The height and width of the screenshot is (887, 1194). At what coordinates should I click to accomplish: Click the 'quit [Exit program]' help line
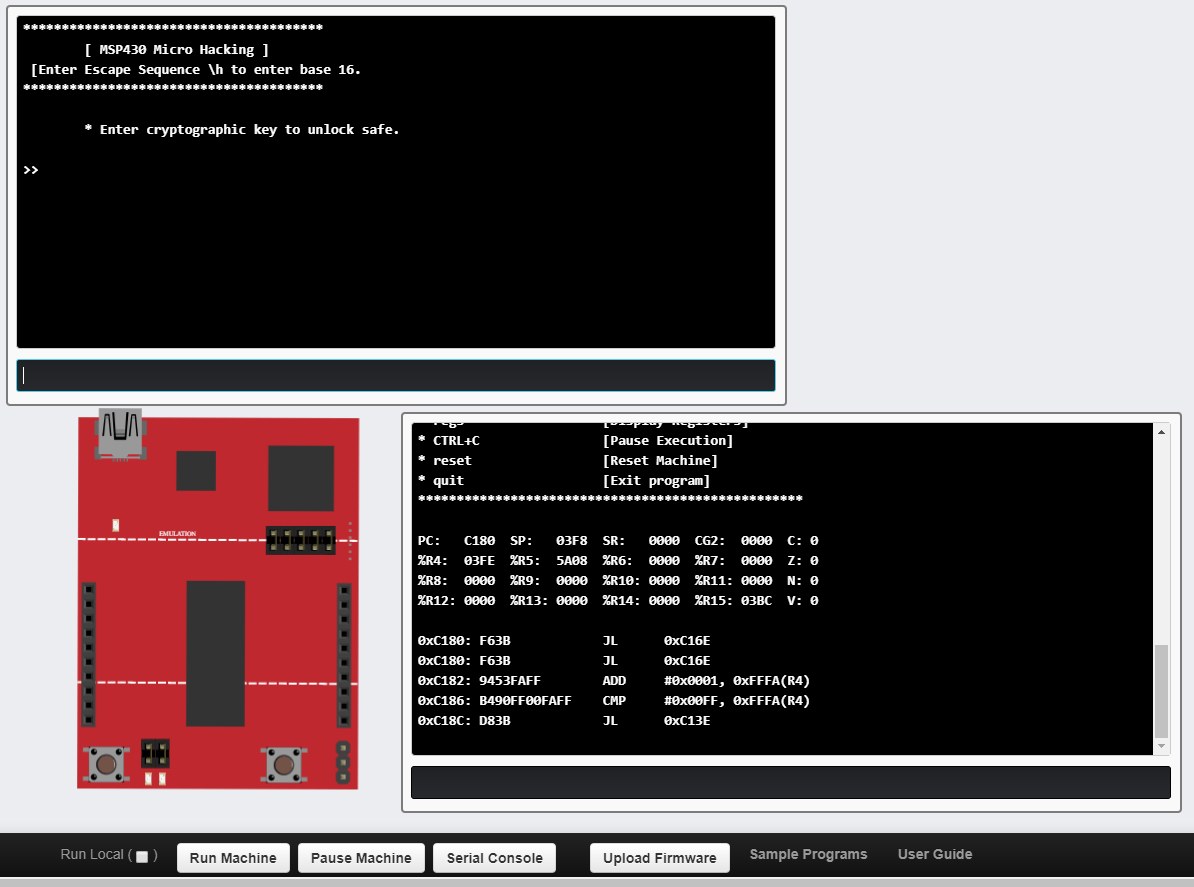click(563, 480)
